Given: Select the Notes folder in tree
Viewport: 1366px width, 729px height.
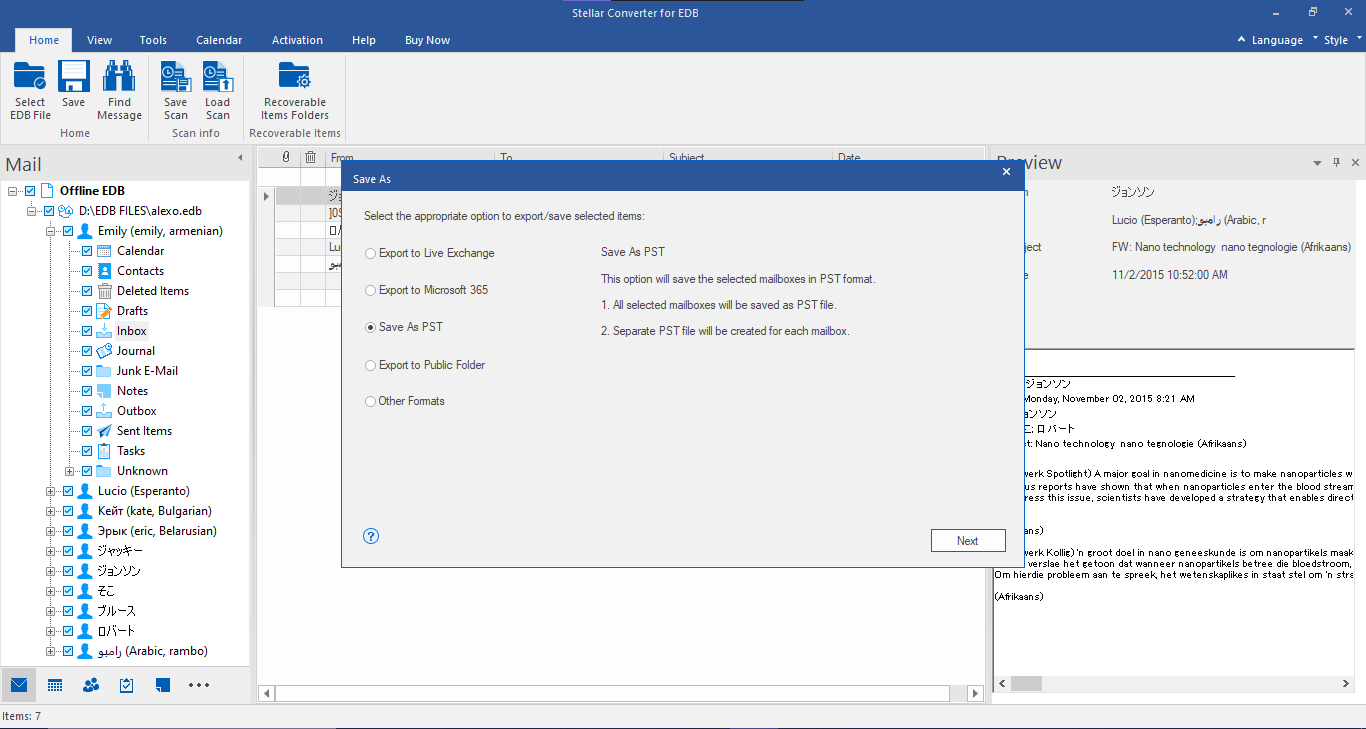Looking at the screenshot, I should click(x=132, y=391).
